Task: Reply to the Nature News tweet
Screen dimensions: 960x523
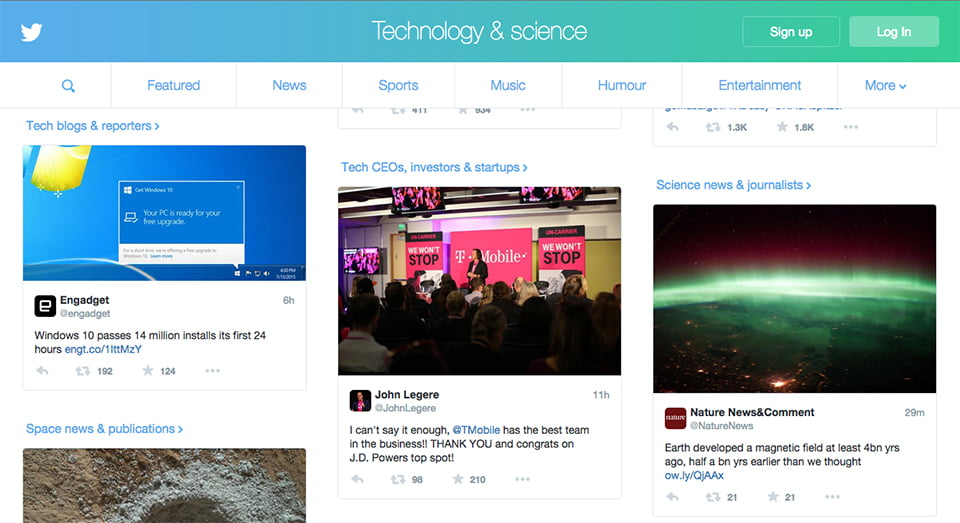Action: click(x=672, y=497)
